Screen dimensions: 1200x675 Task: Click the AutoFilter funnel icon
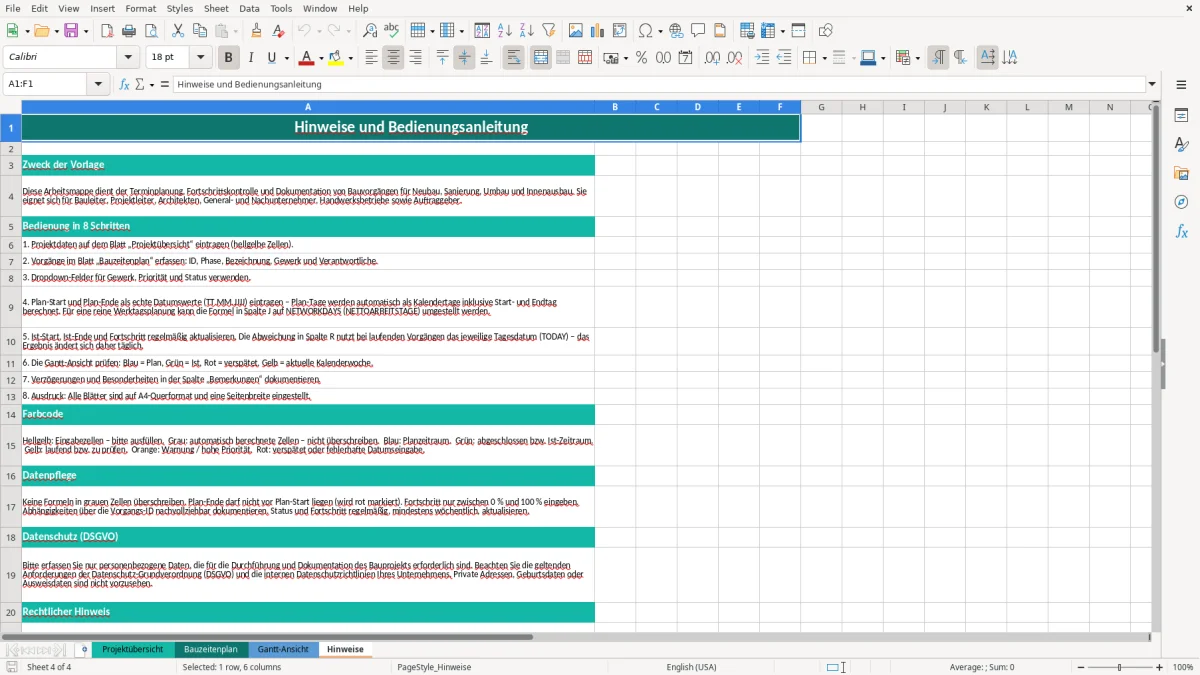click(548, 31)
